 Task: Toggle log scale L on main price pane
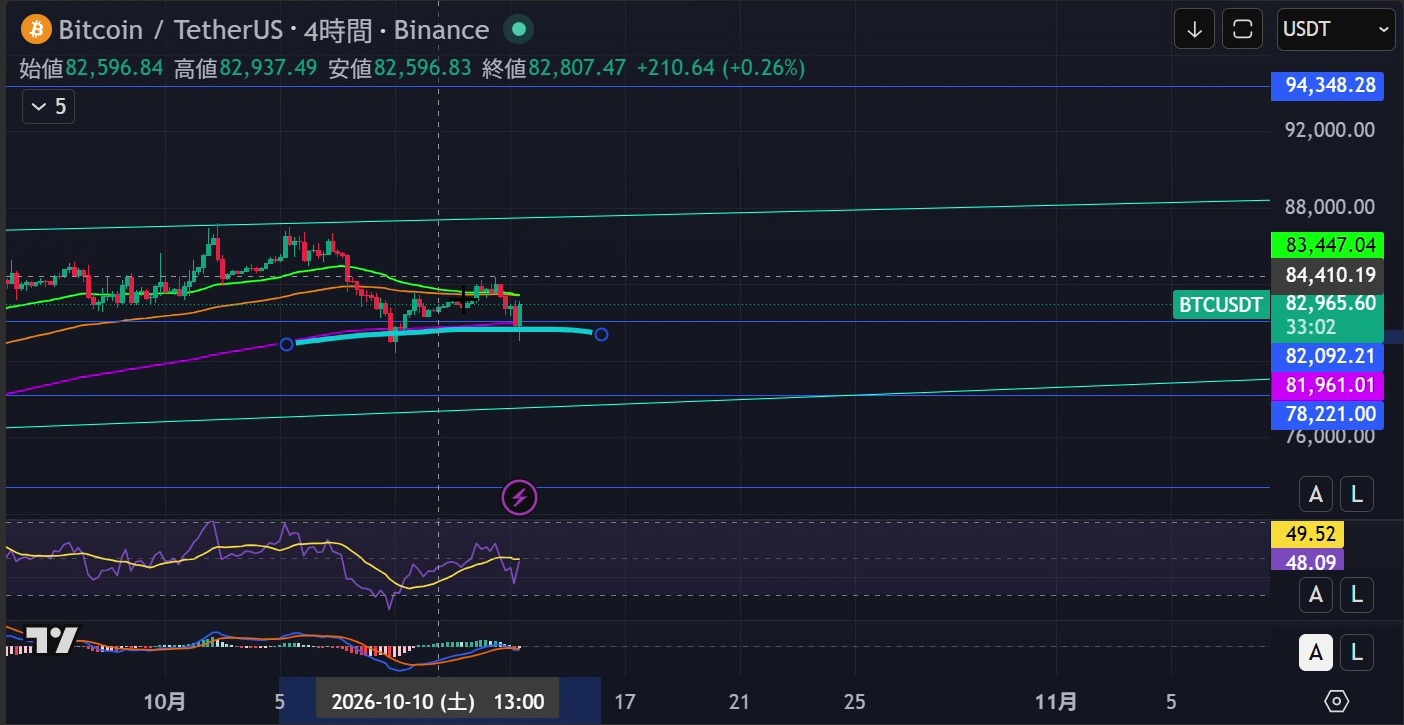(x=1356, y=494)
